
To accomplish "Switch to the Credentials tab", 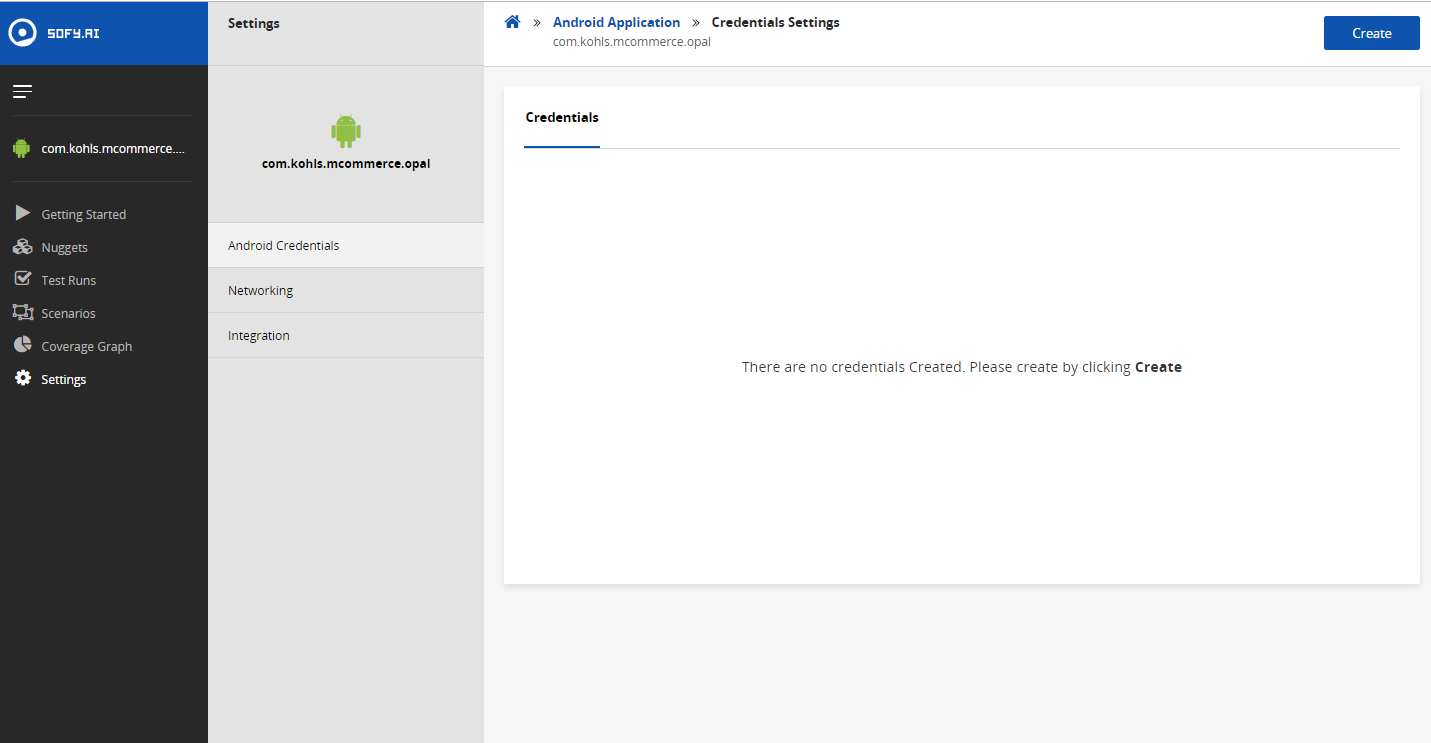I will (562, 118).
